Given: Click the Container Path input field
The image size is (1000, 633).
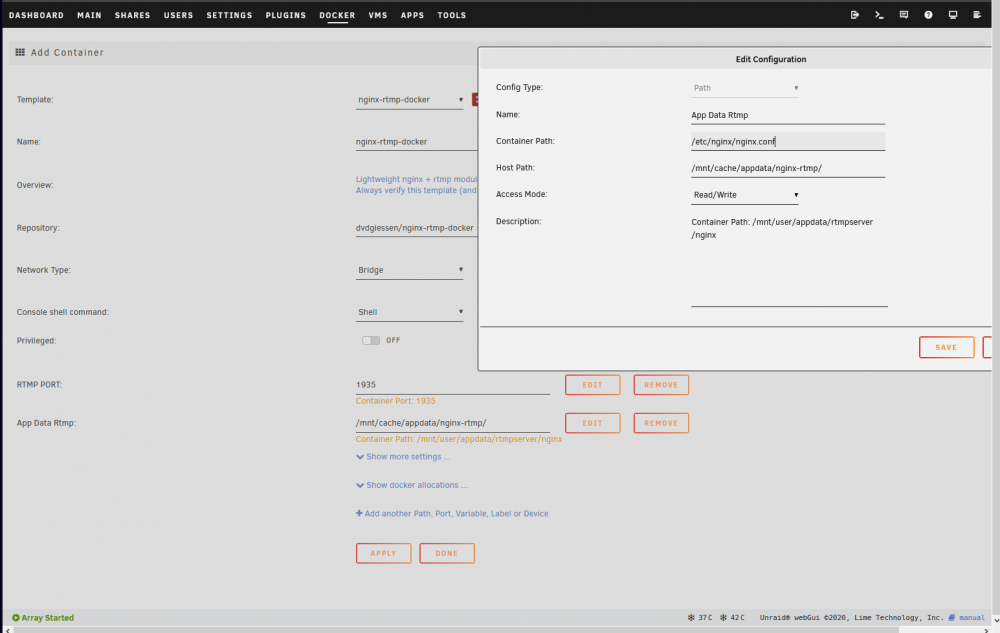Looking at the screenshot, I should click(x=788, y=142).
